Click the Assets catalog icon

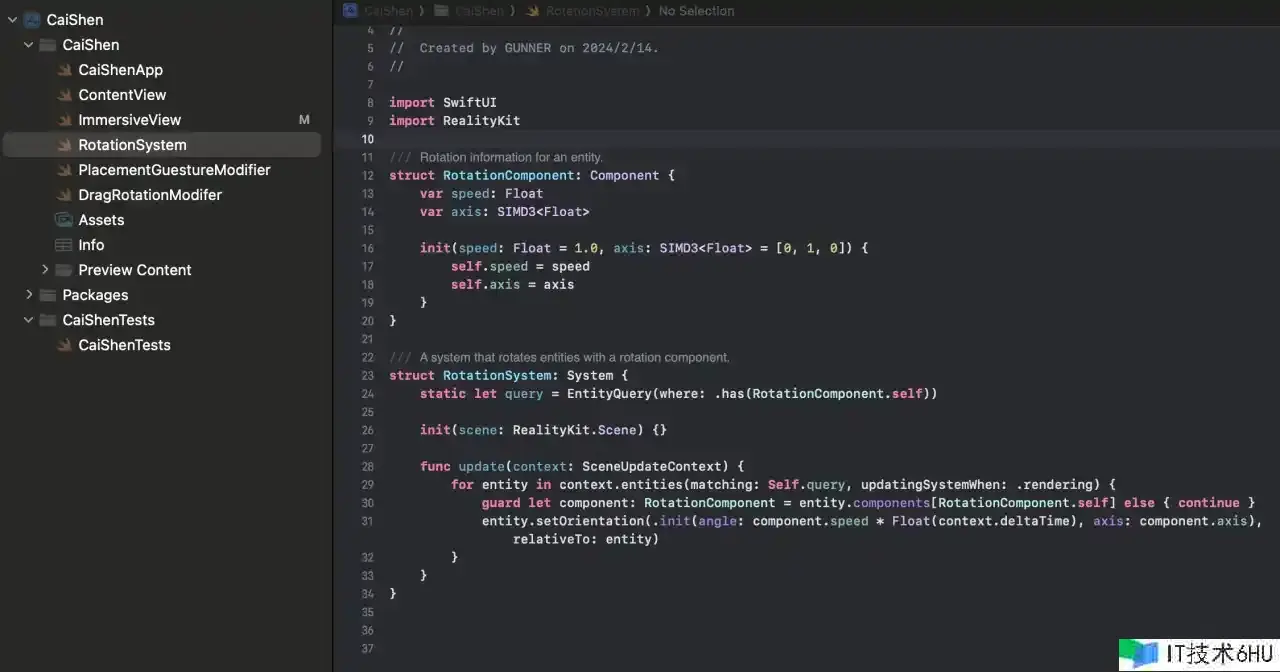(x=63, y=220)
